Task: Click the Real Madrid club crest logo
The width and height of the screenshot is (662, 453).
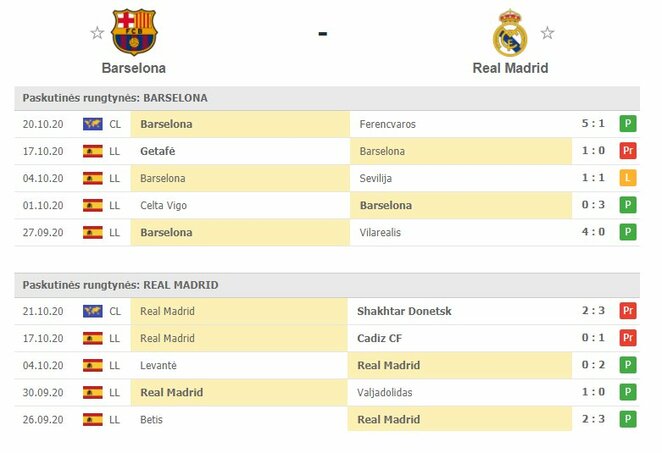Action: (510, 33)
